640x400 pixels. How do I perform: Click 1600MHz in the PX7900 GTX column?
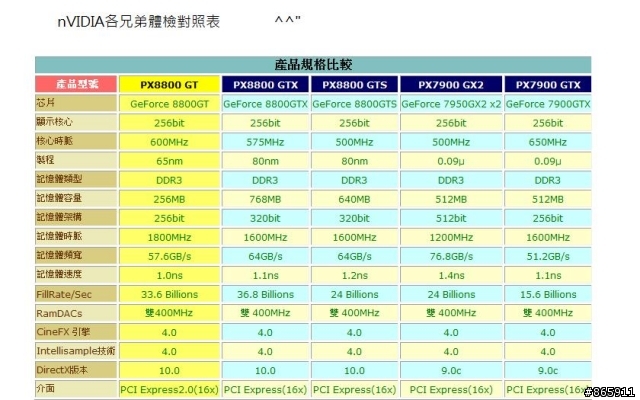[x=548, y=237]
